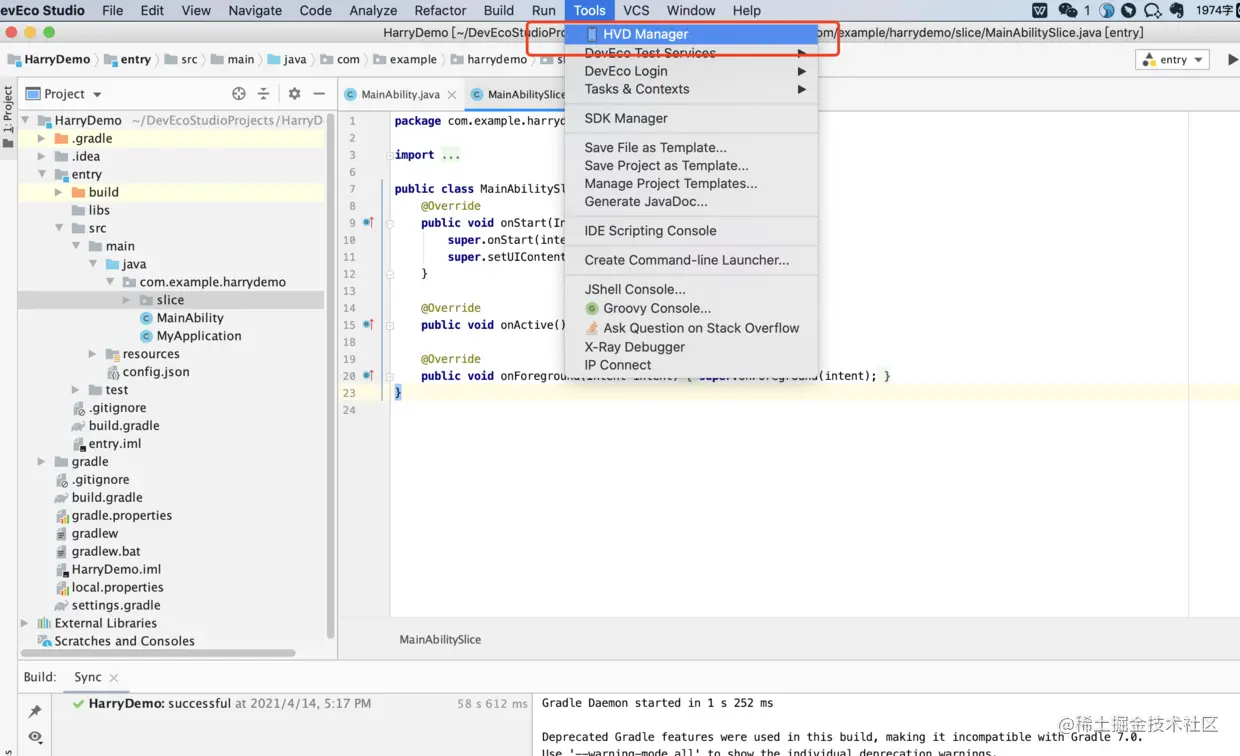Open IDE Scripting Console
This screenshot has height=756, width=1240.
692,230
